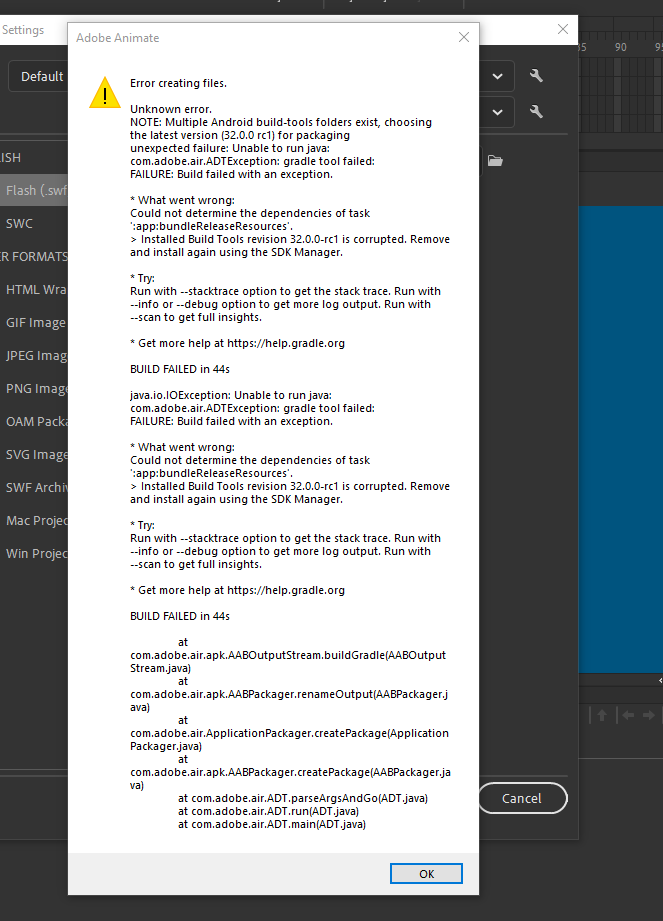Image resolution: width=663 pixels, height=921 pixels.
Task: Open the output folder browse icon
Action: 495,160
